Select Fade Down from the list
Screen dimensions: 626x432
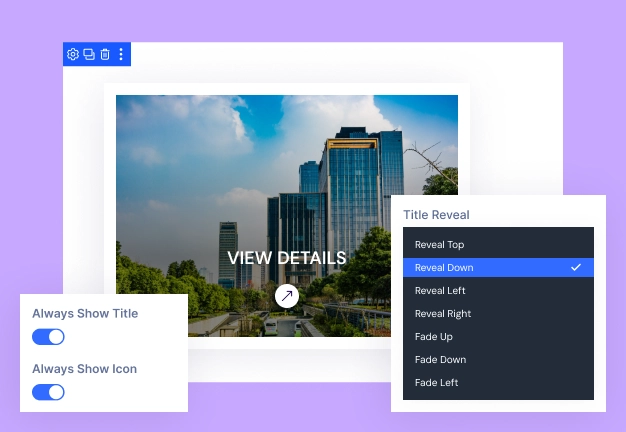pyautogui.click(x=440, y=360)
